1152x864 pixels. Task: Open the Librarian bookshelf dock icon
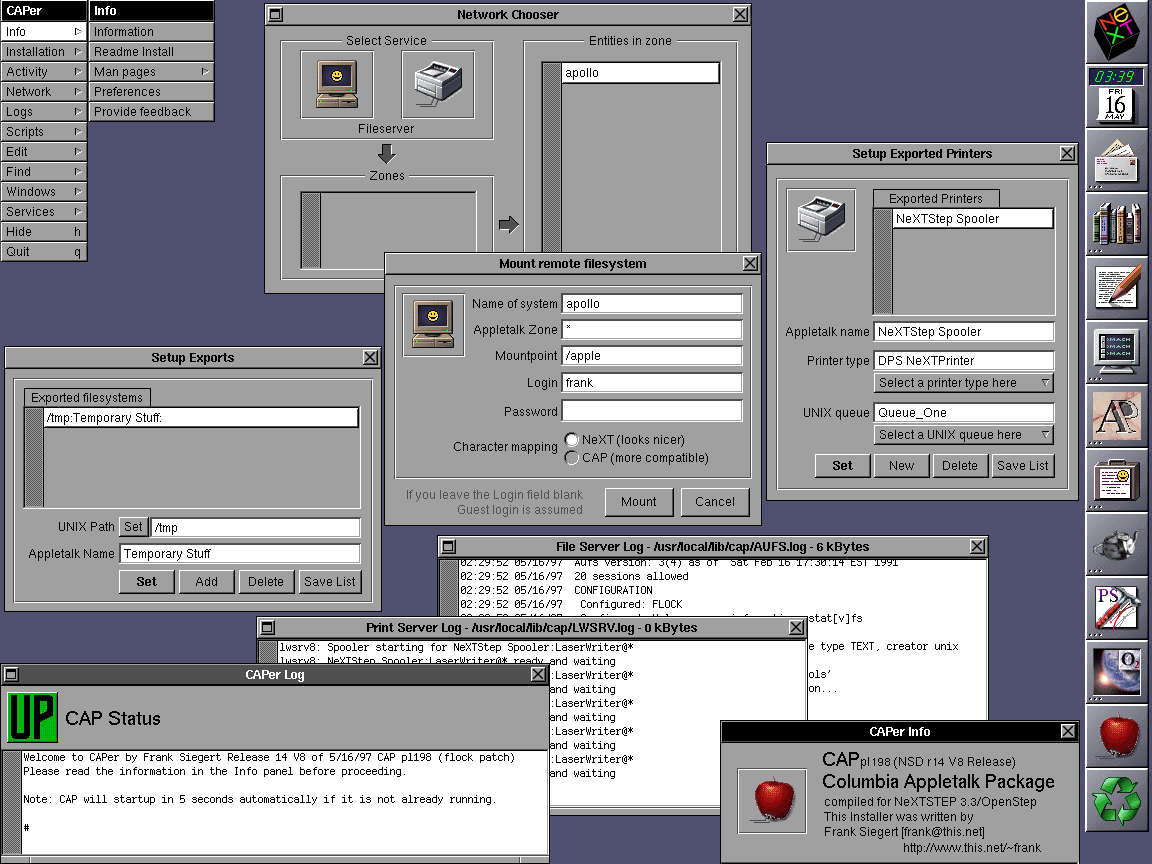pyautogui.click(x=1117, y=223)
